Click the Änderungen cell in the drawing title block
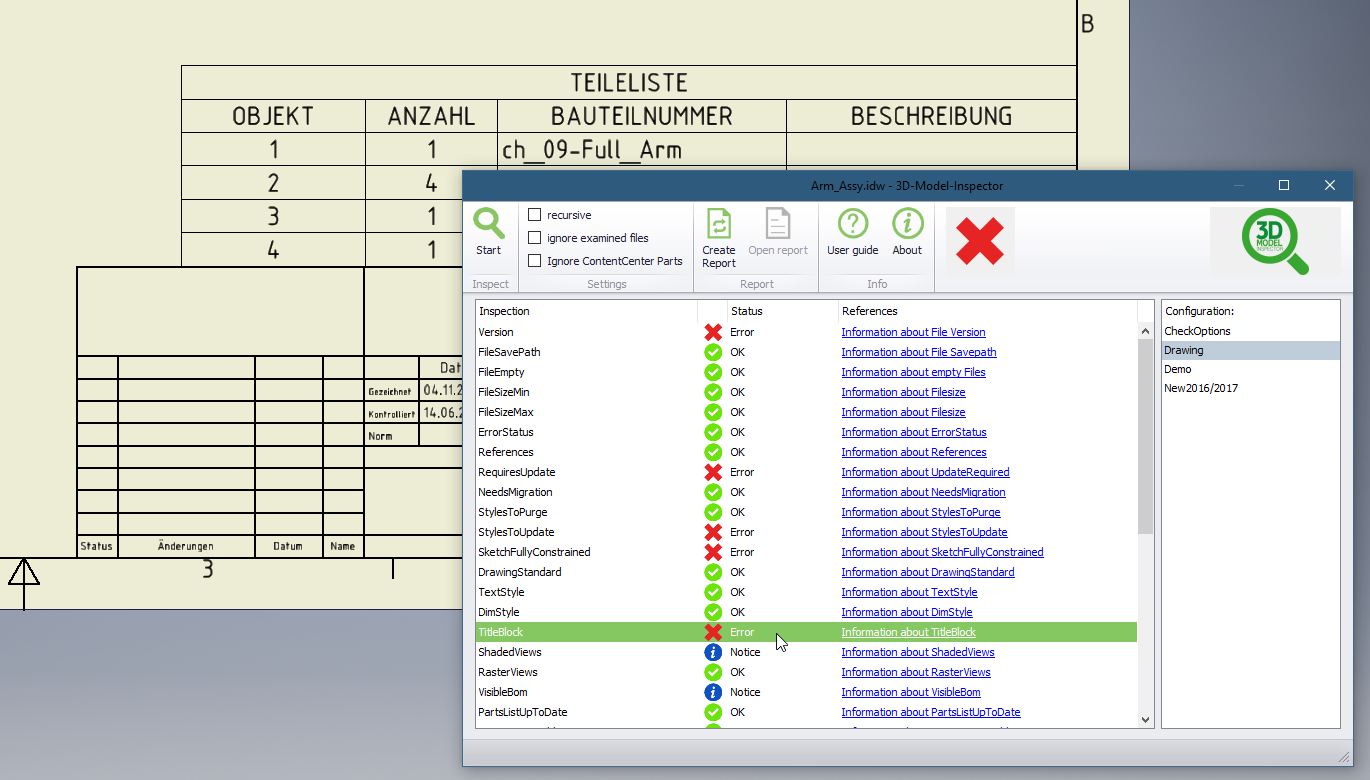Image resolution: width=1370 pixels, height=780 pixels. (186, 546)
